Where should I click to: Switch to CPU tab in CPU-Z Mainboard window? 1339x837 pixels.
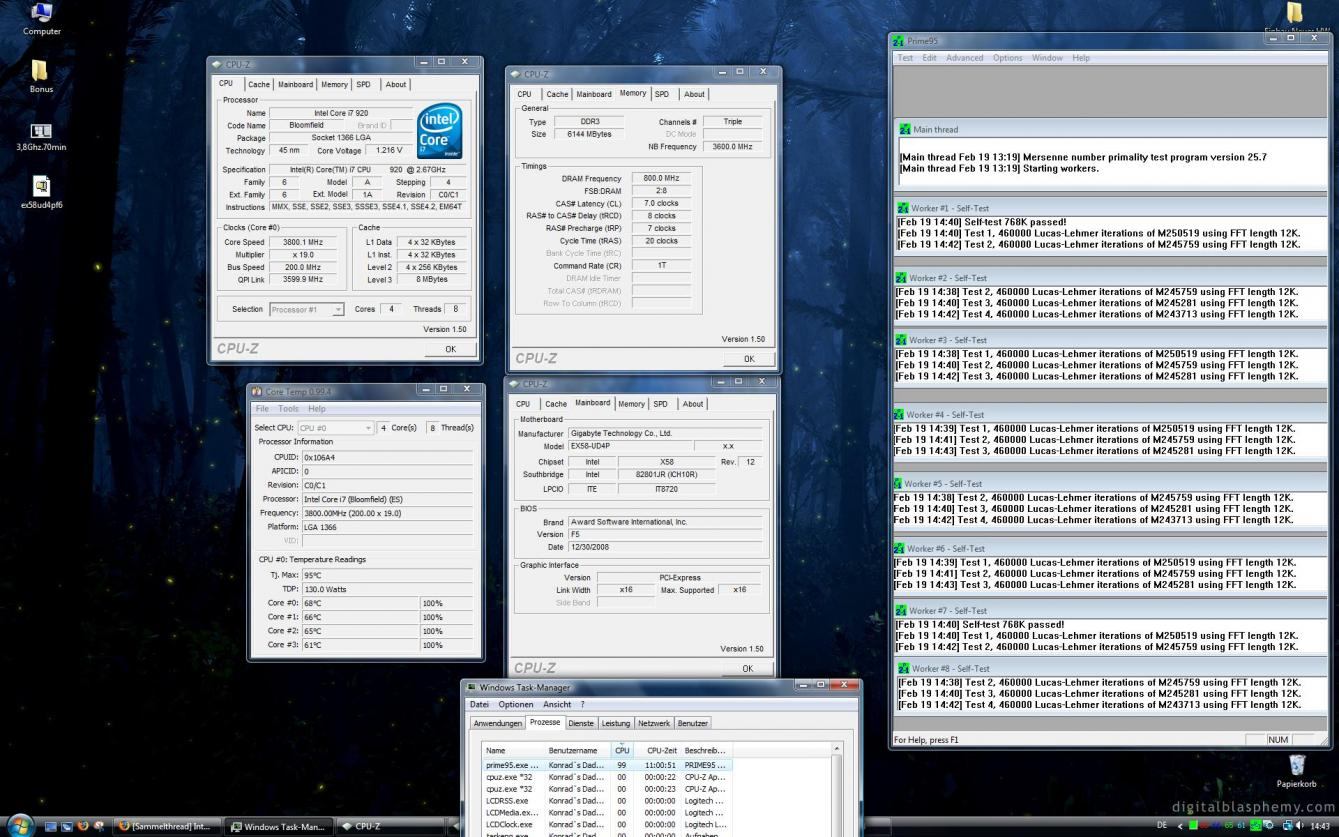click(x=523, y=404)
